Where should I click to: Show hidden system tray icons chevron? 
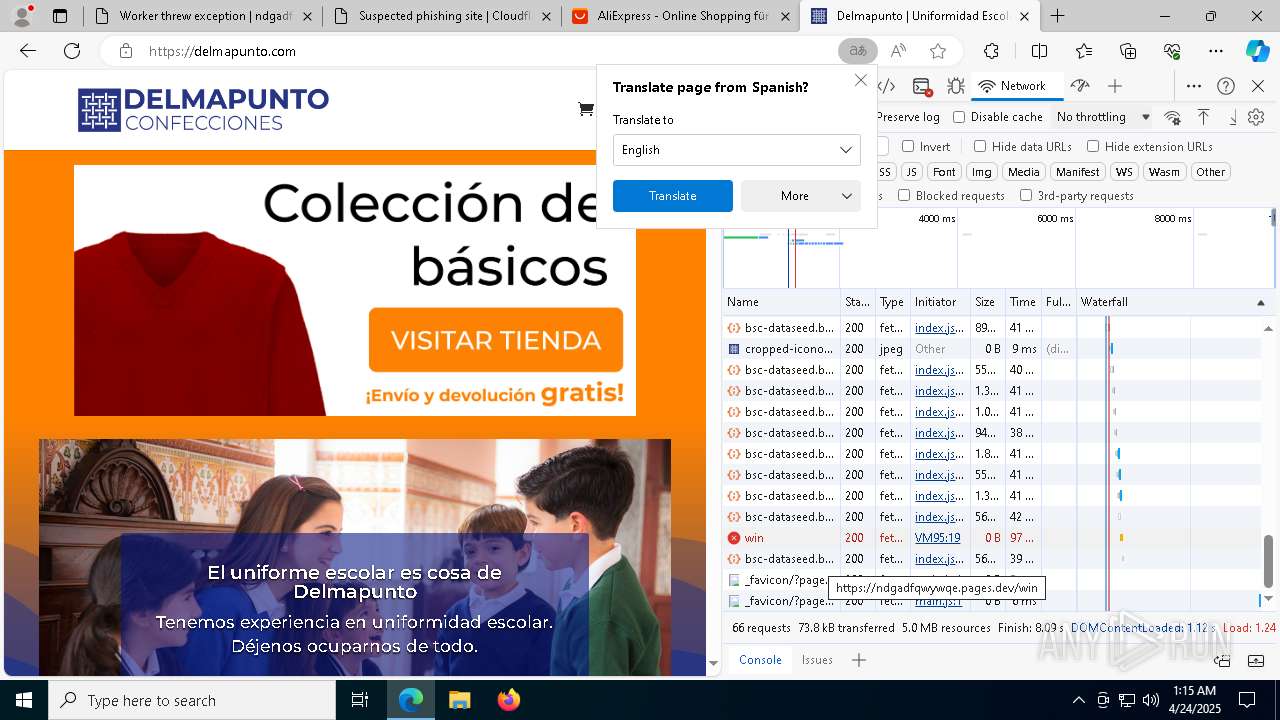click(1078, 700)
